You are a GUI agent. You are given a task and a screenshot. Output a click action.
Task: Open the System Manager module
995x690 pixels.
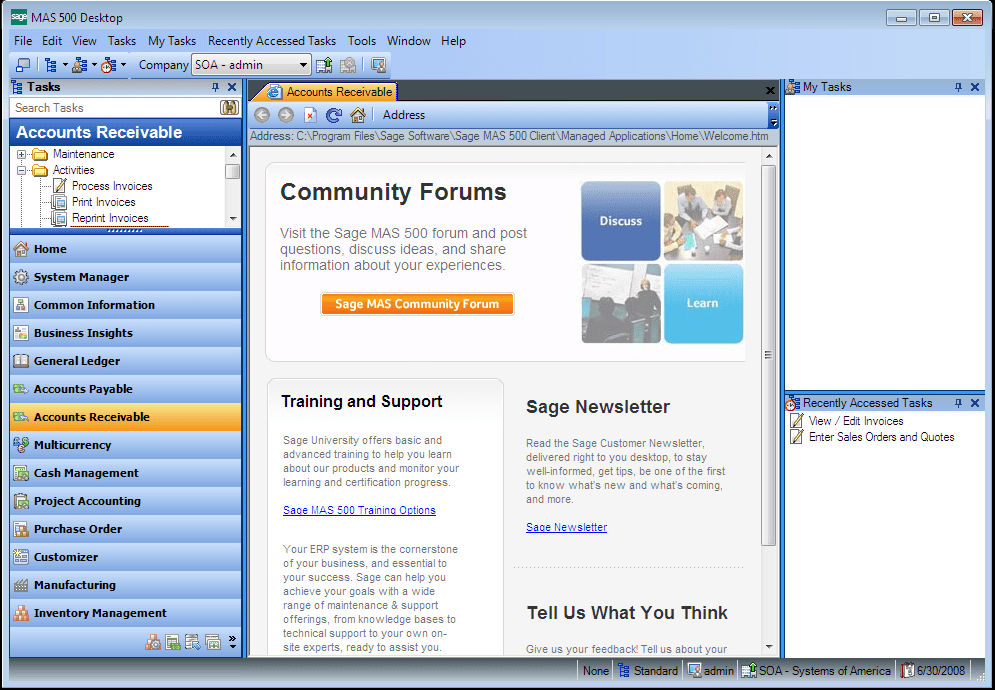(x=126, y=277)
